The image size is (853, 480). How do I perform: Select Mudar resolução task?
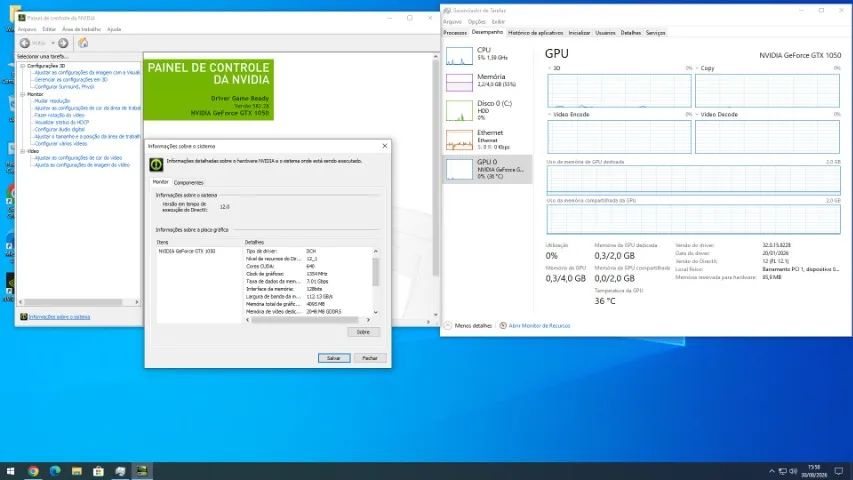tap(52, 101)
